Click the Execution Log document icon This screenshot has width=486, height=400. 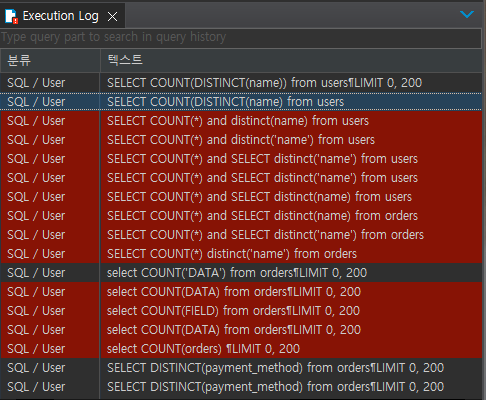tap(11, 16)
